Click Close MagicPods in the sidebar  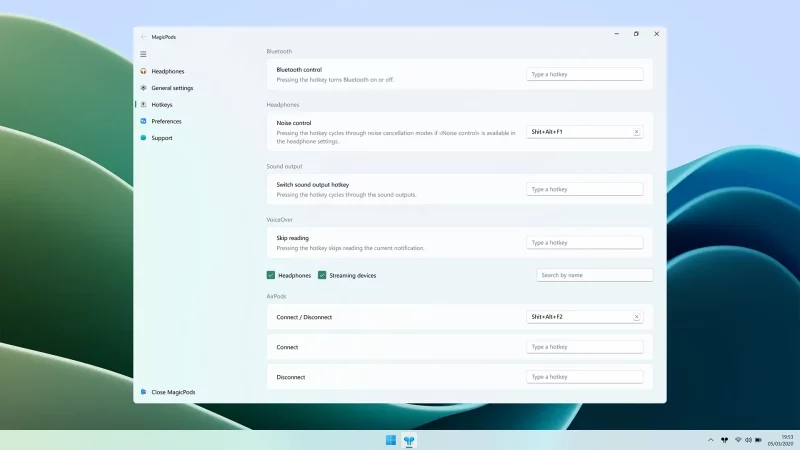click(x=172, y=392)
